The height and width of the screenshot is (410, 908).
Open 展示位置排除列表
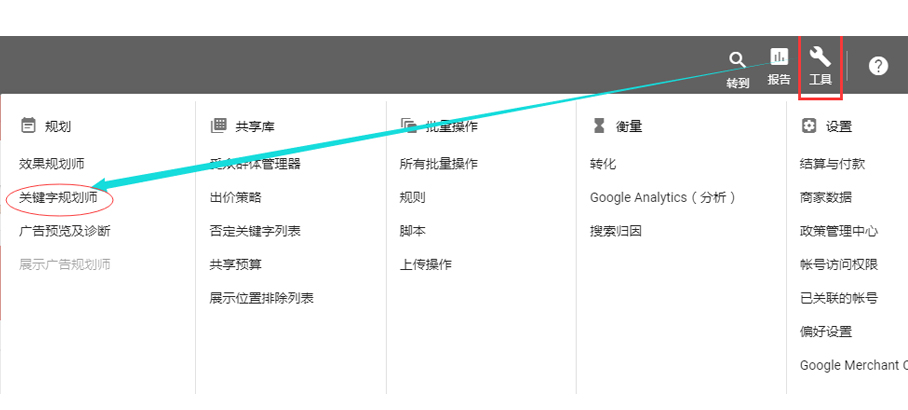pyautogui.click(x=262, y=298)
